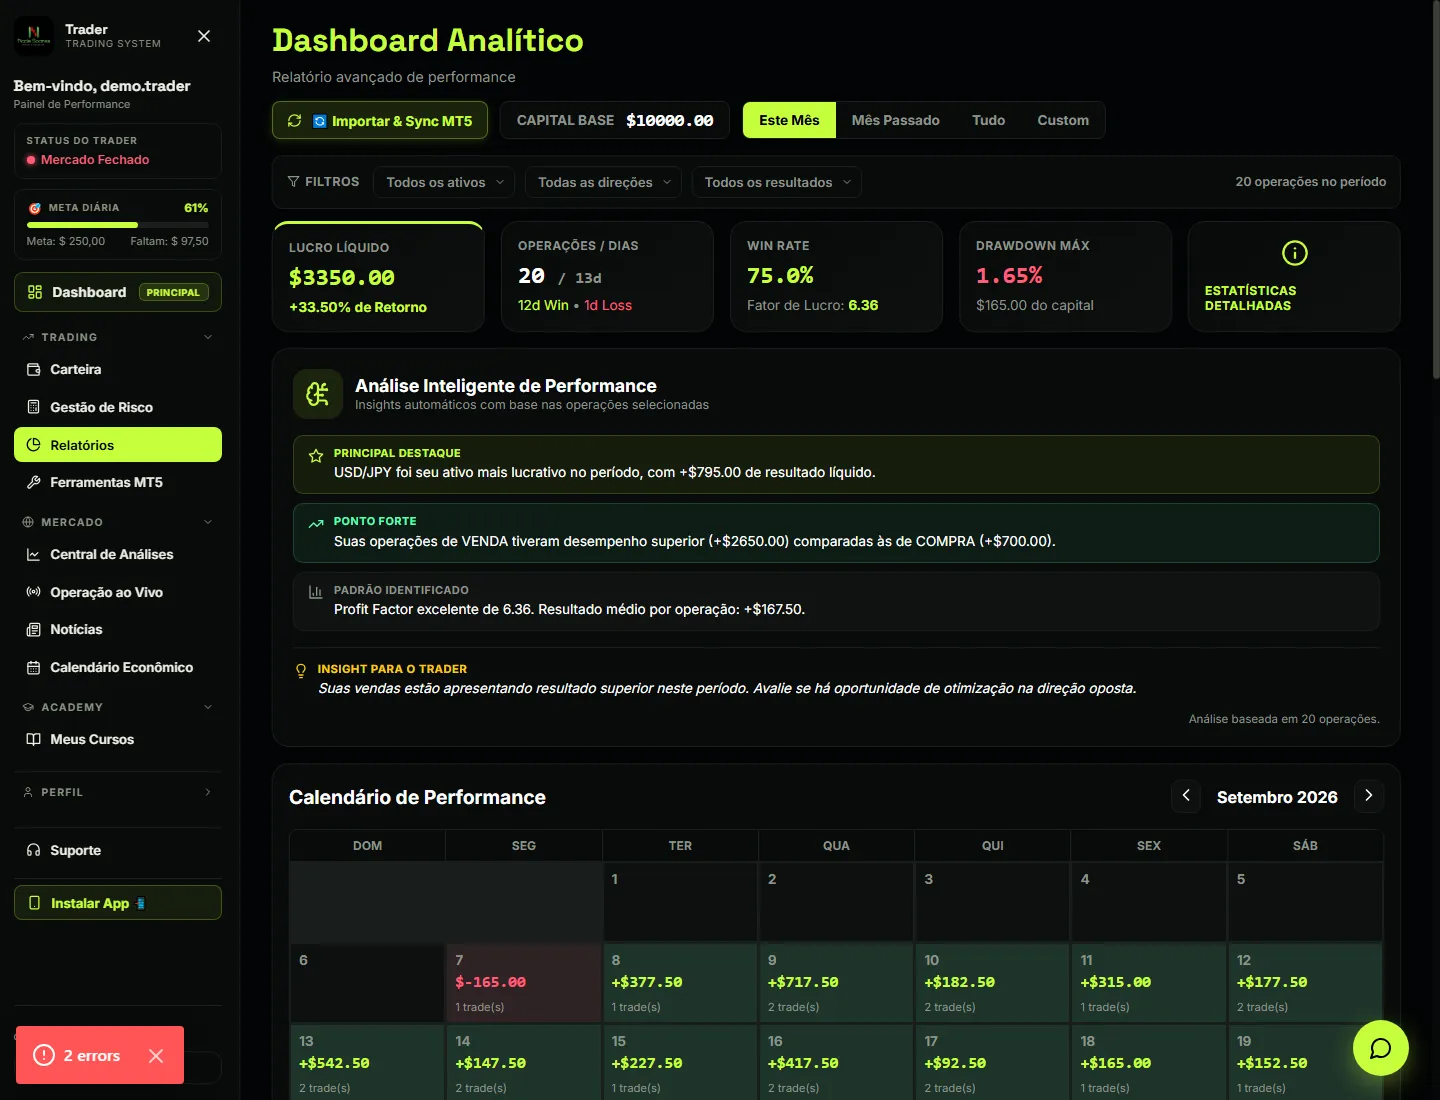Select the Custom period tab

[x=1063, y=120]
